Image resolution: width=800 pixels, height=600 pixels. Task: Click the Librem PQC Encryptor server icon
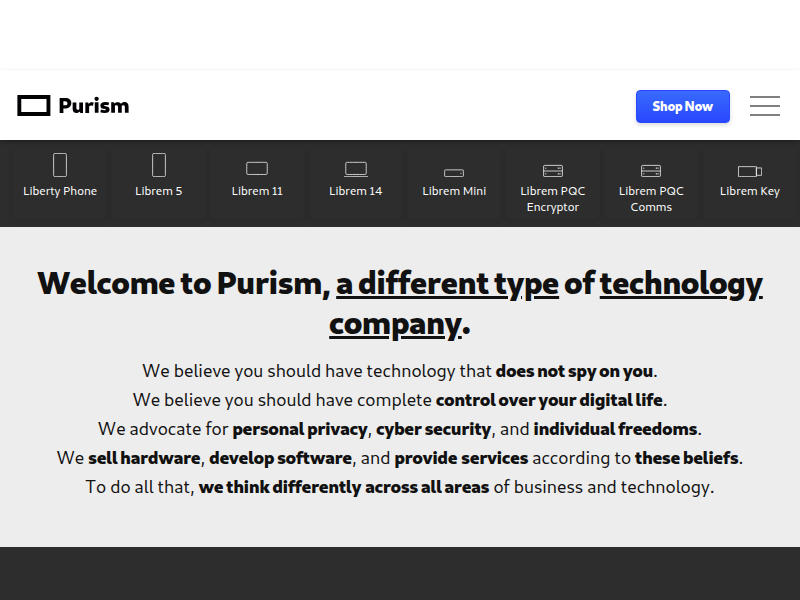pos(553,170)
